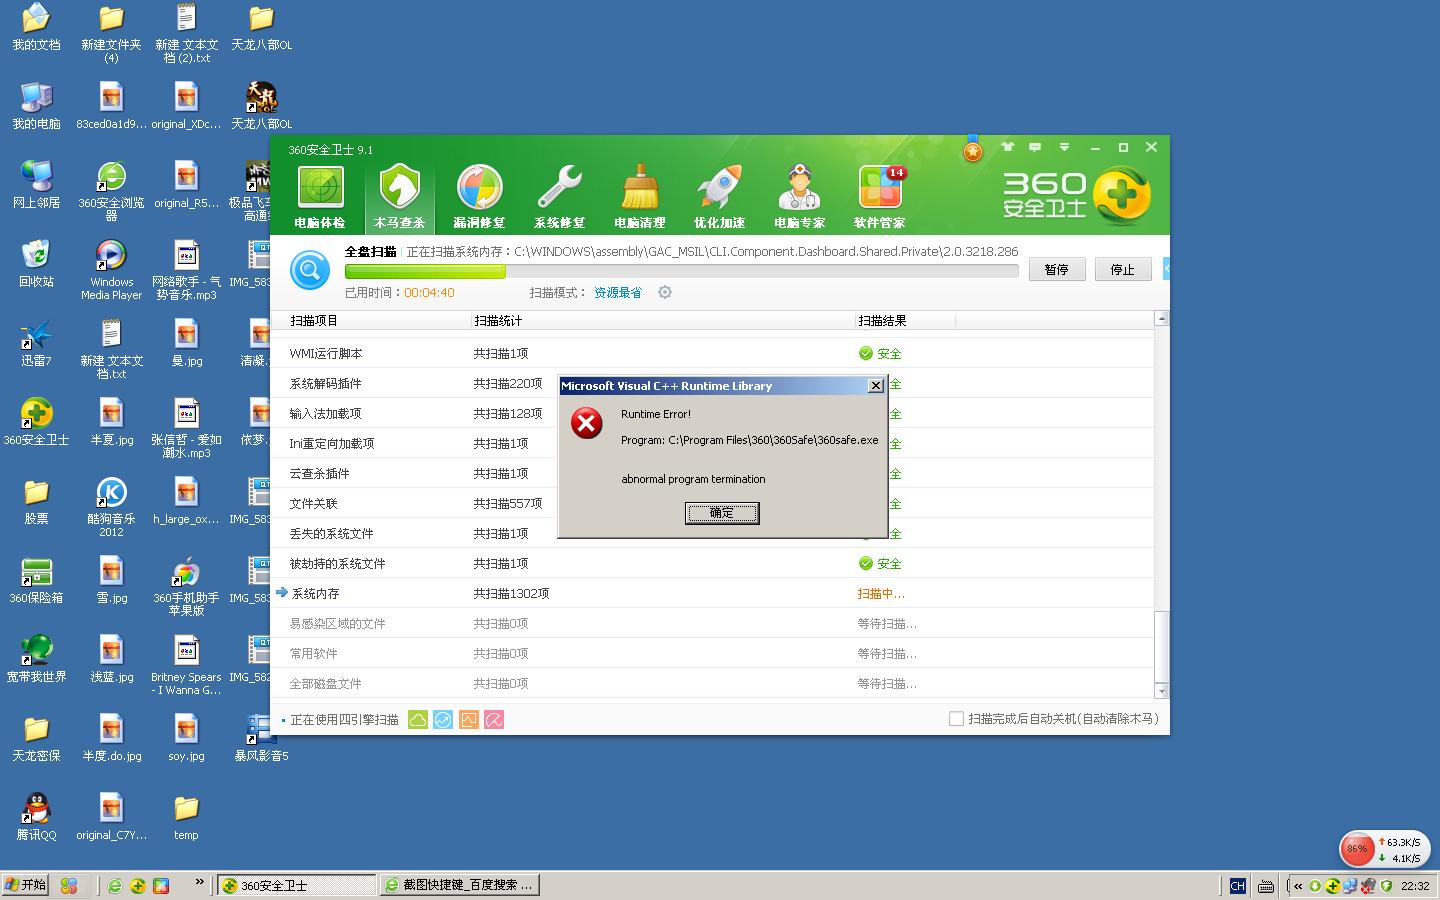Click the gold medal icon in 360 title bar
The width and height of the screenshot is (1440, 900).
point(973,150)
